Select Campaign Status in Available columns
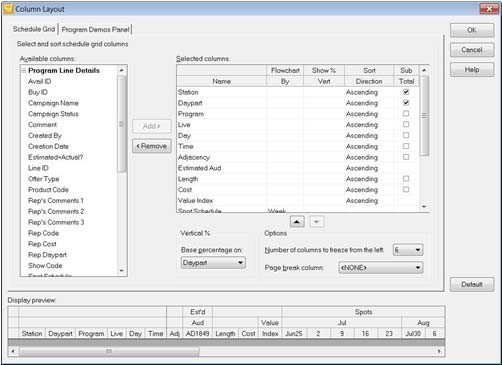 coord(53,114)
